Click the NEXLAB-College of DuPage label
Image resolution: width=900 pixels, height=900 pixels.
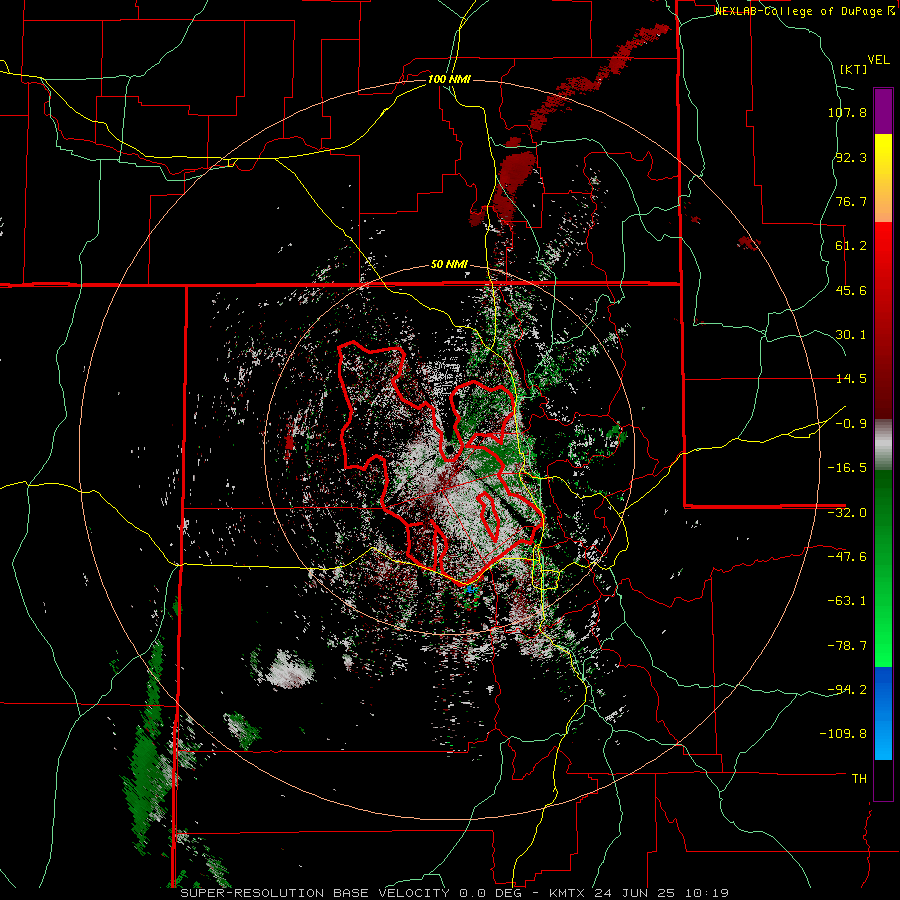click(799, 11)
